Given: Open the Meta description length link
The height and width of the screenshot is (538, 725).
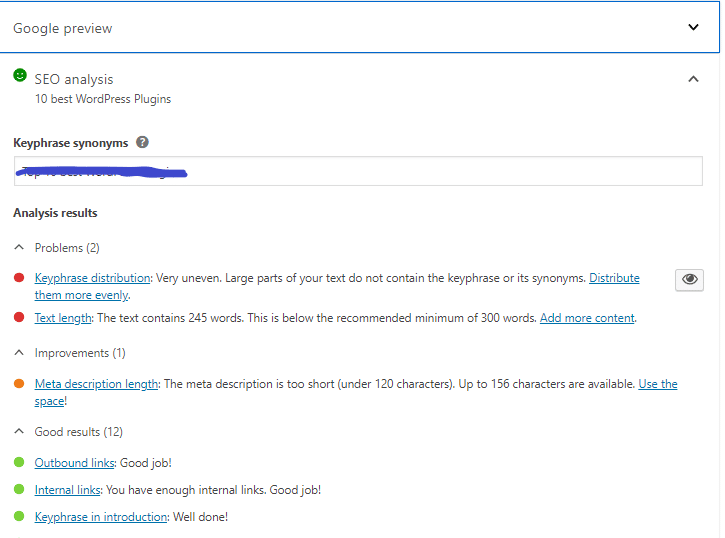Looking at the screenshot, I should (x=96, y=384).
